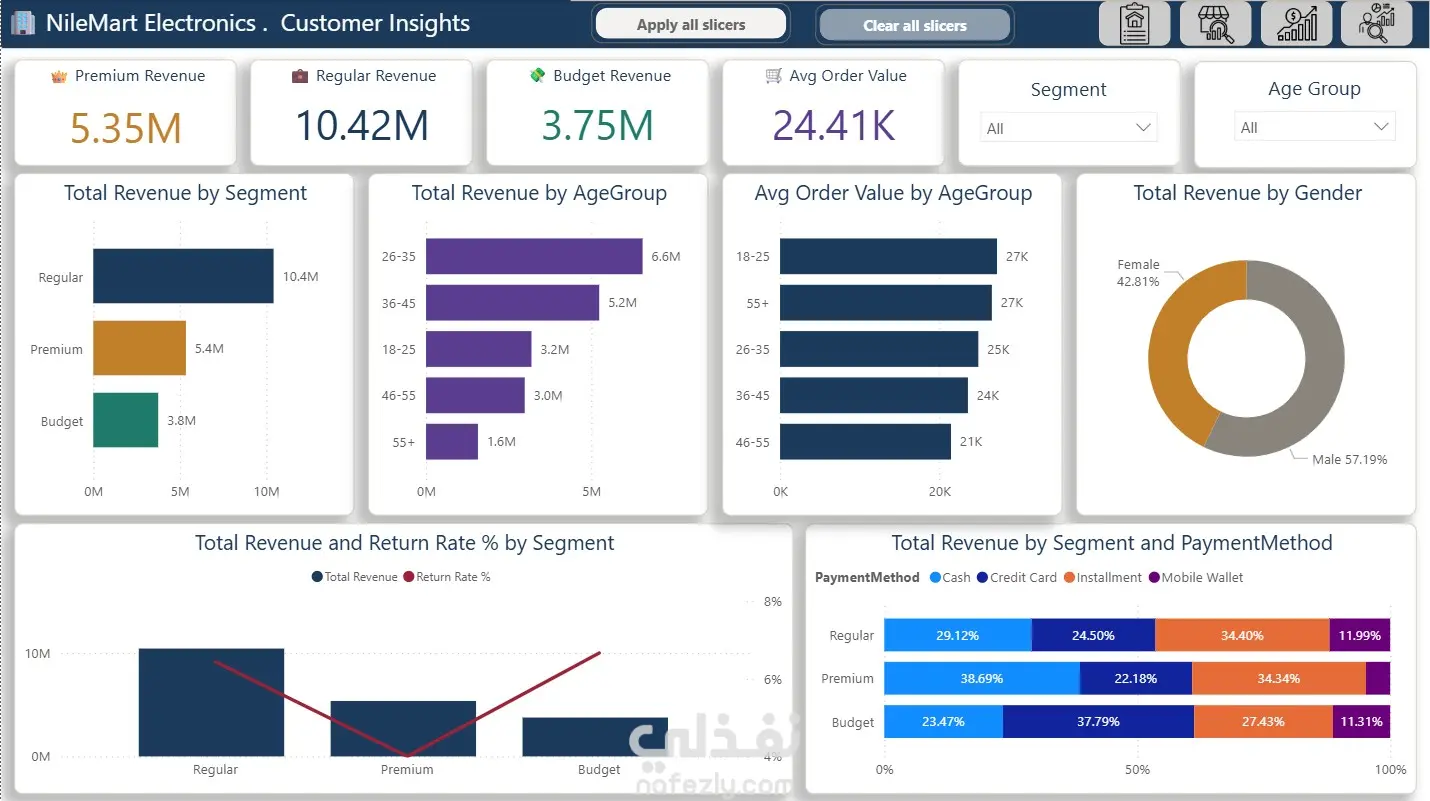Image resolution: width=1430 pixels, height=801 pixels.
Task: Open the home clipboard navigation icon
Action: 1134,24
